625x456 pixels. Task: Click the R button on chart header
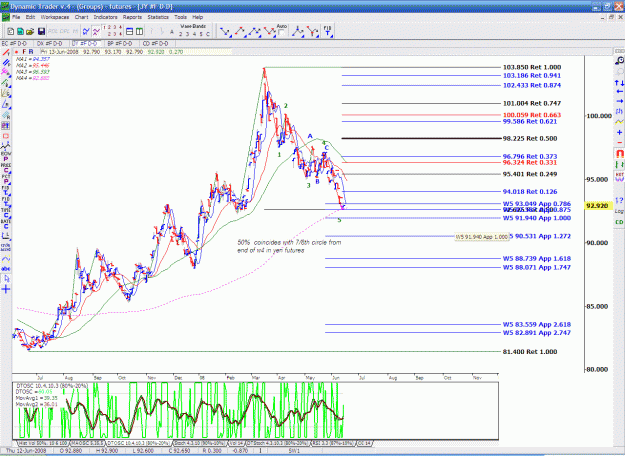[31, 52]
